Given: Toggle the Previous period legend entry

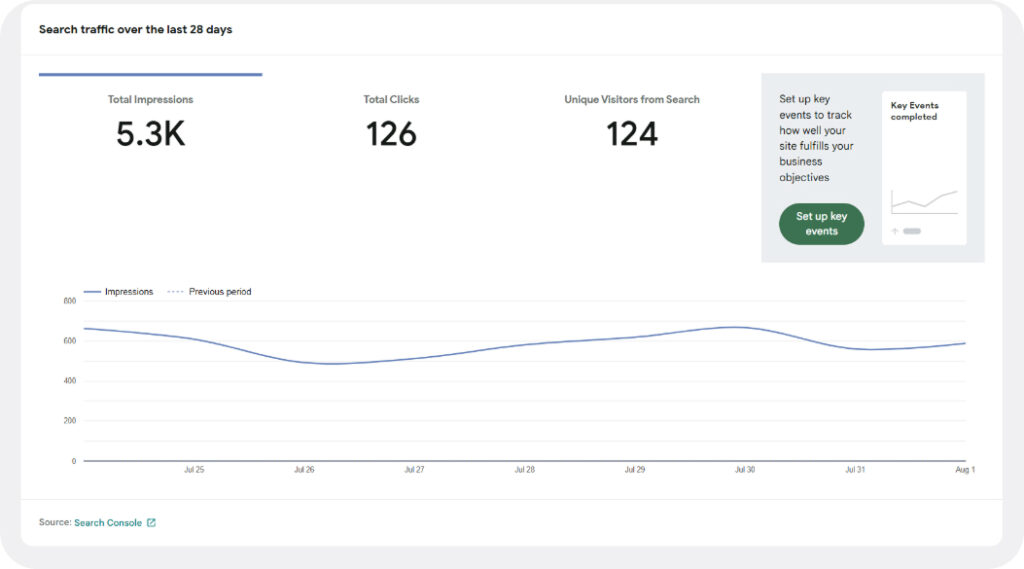Looking at the screenshot, I should [209, 292].
